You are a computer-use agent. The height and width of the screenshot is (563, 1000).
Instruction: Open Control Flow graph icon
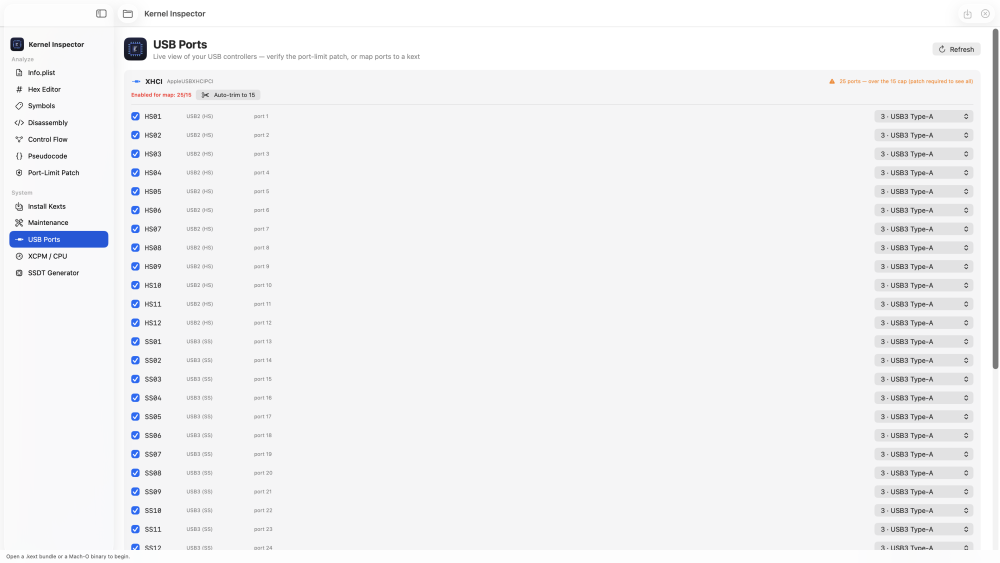point(19,139)
